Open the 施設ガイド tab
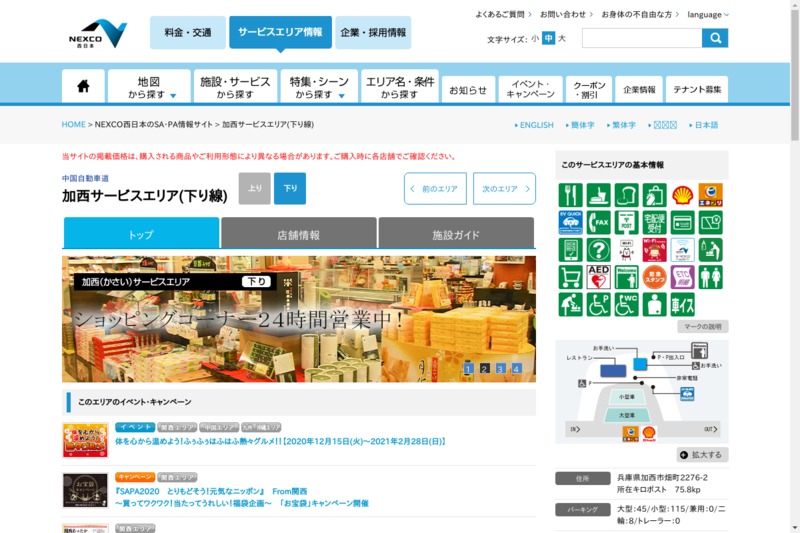The width and height of the screenshot is (800, 533). (456, 235)
